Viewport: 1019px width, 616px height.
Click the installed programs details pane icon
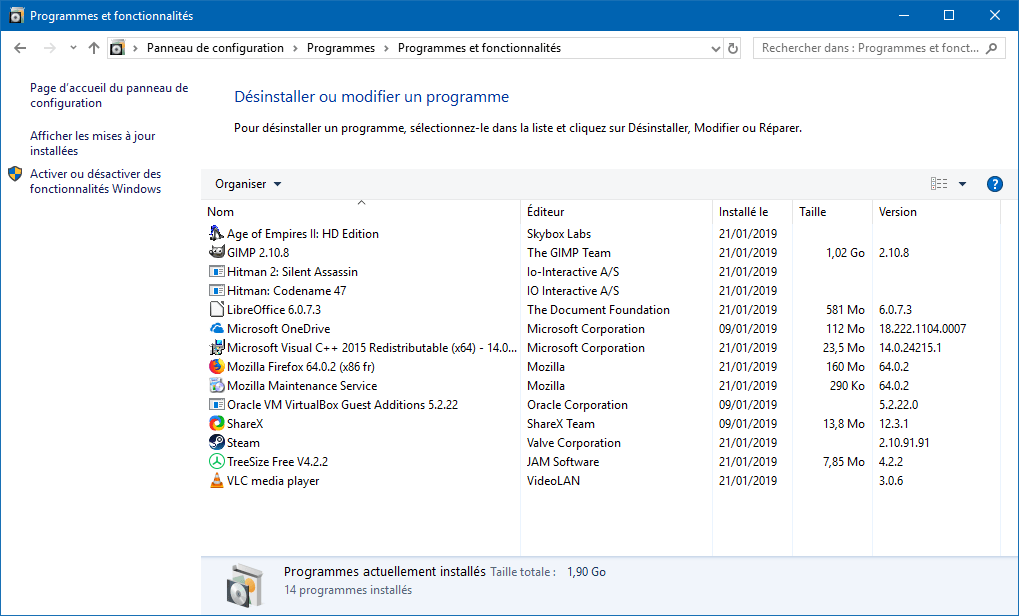click(x=245, y=584)
